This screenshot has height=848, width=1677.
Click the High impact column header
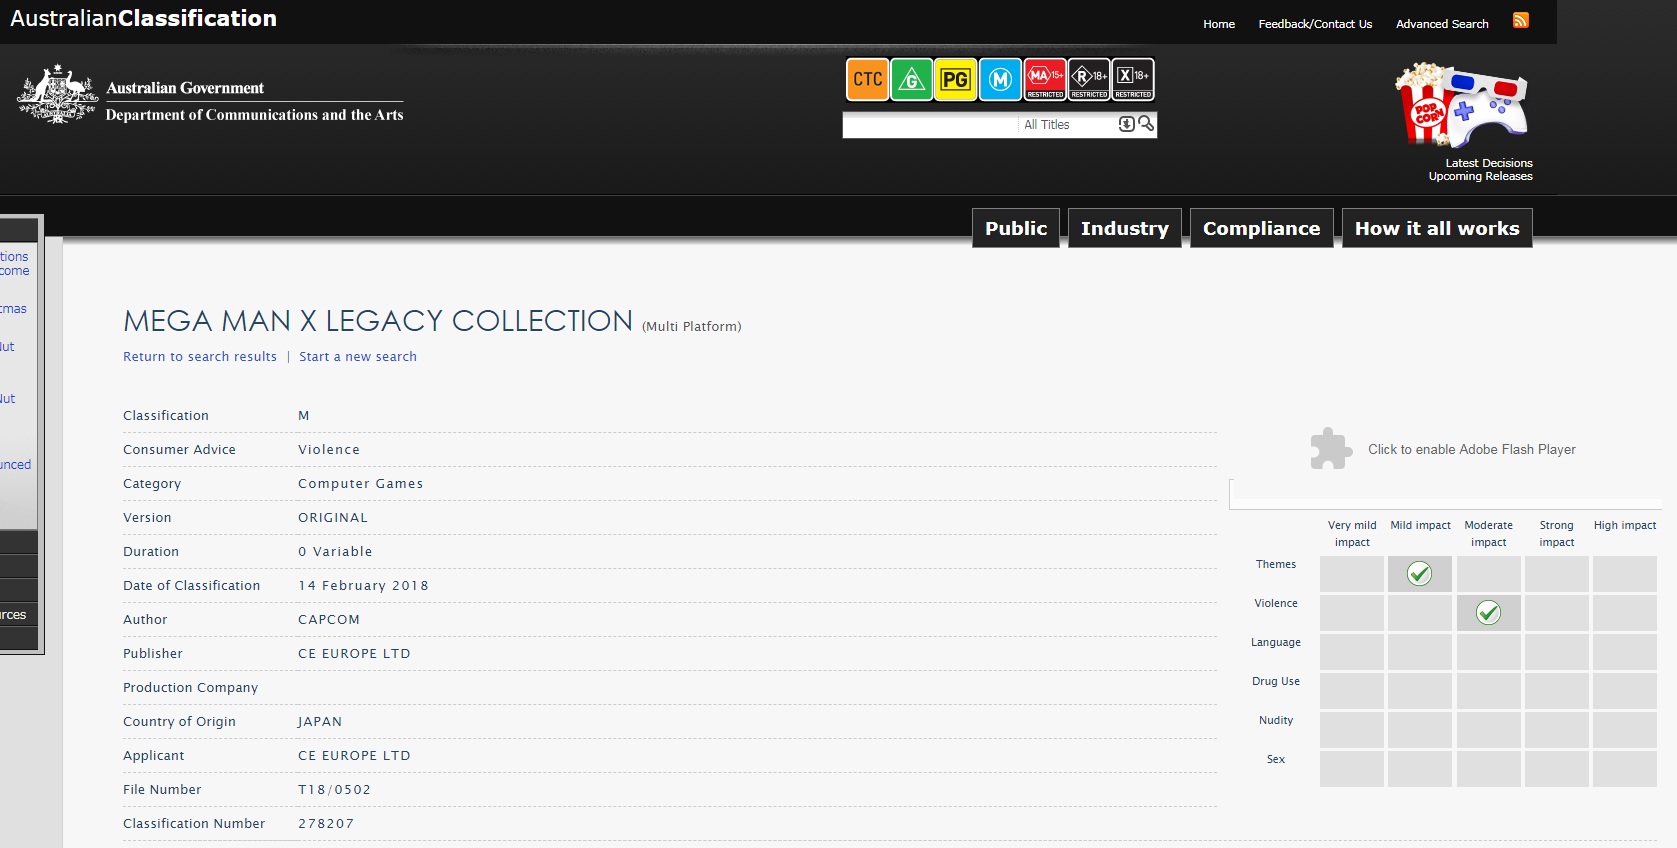1625,525
